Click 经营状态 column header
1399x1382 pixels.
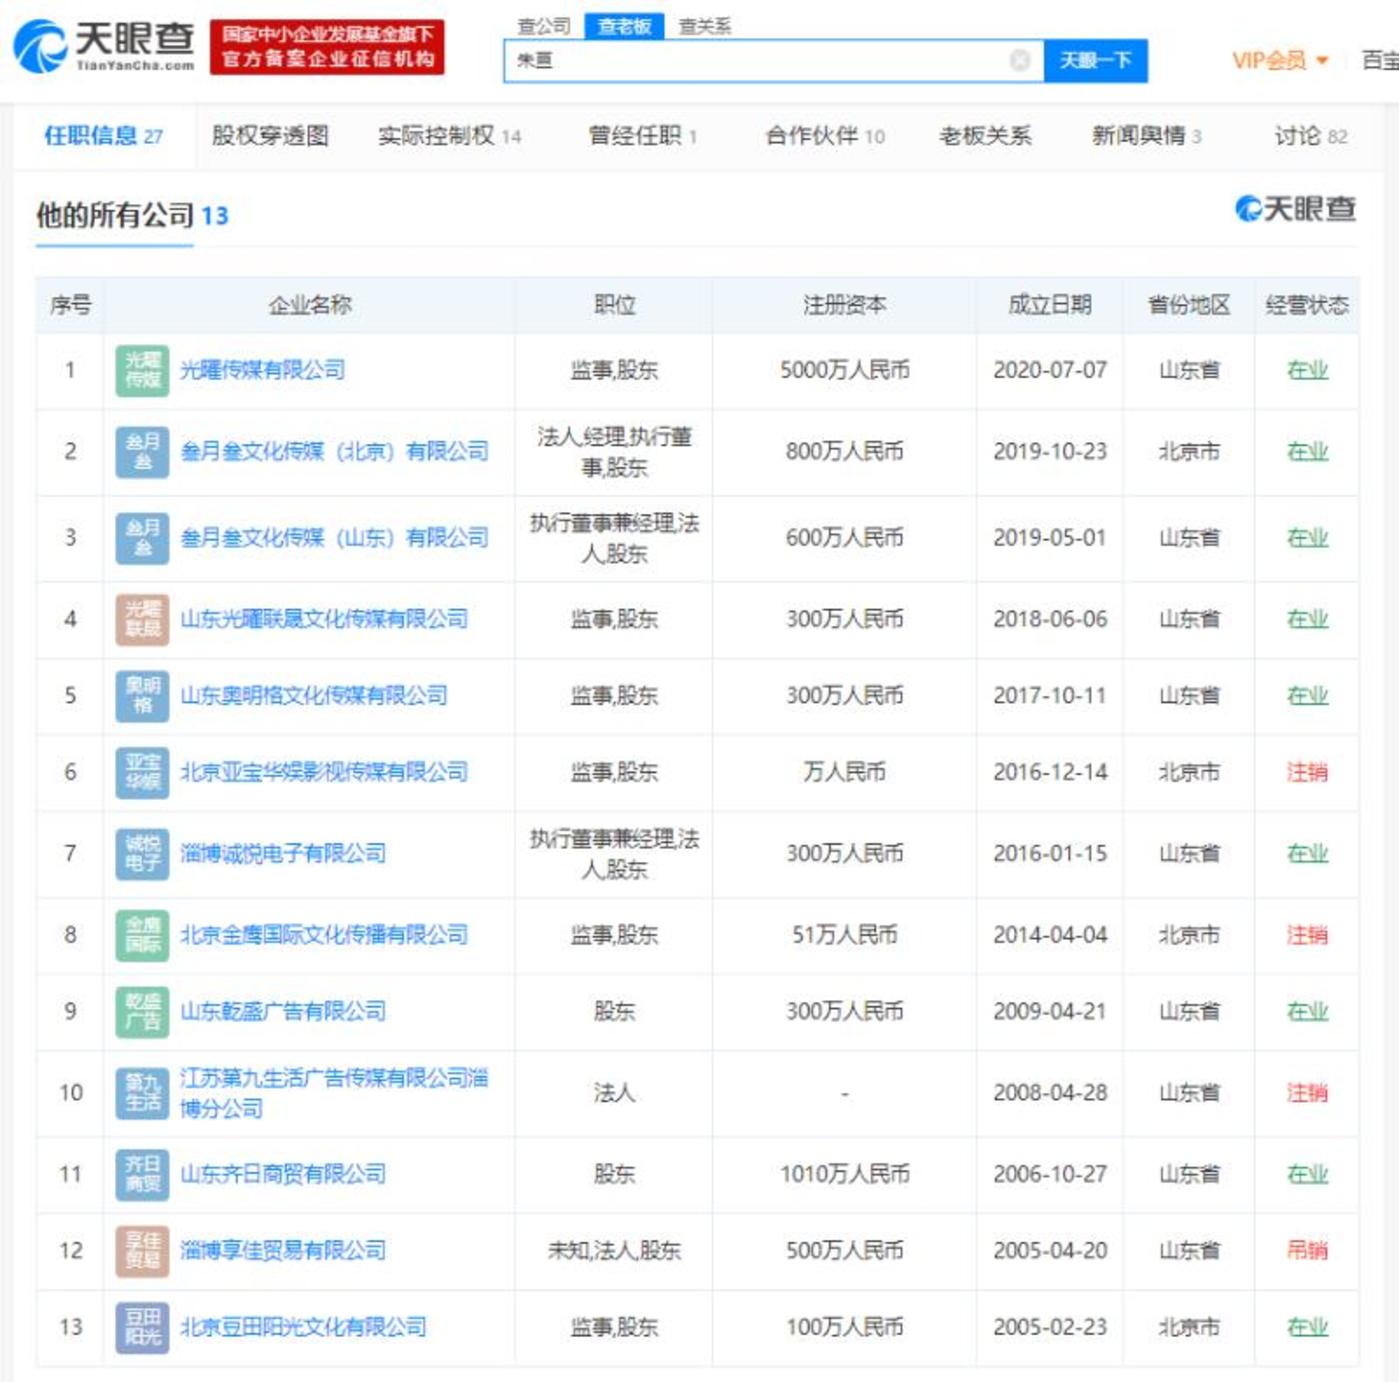pos(1307,305)
